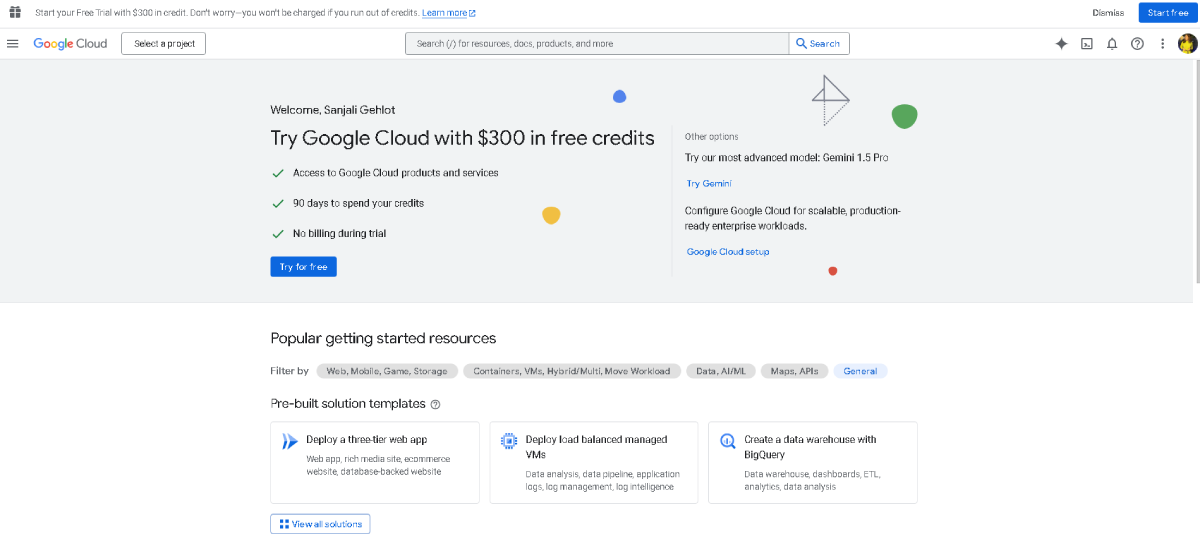The width and height of the screenshot is (1200, 548).
Task: Activate the Cloud Shell terminal icon
Action: click(1087, 43)
